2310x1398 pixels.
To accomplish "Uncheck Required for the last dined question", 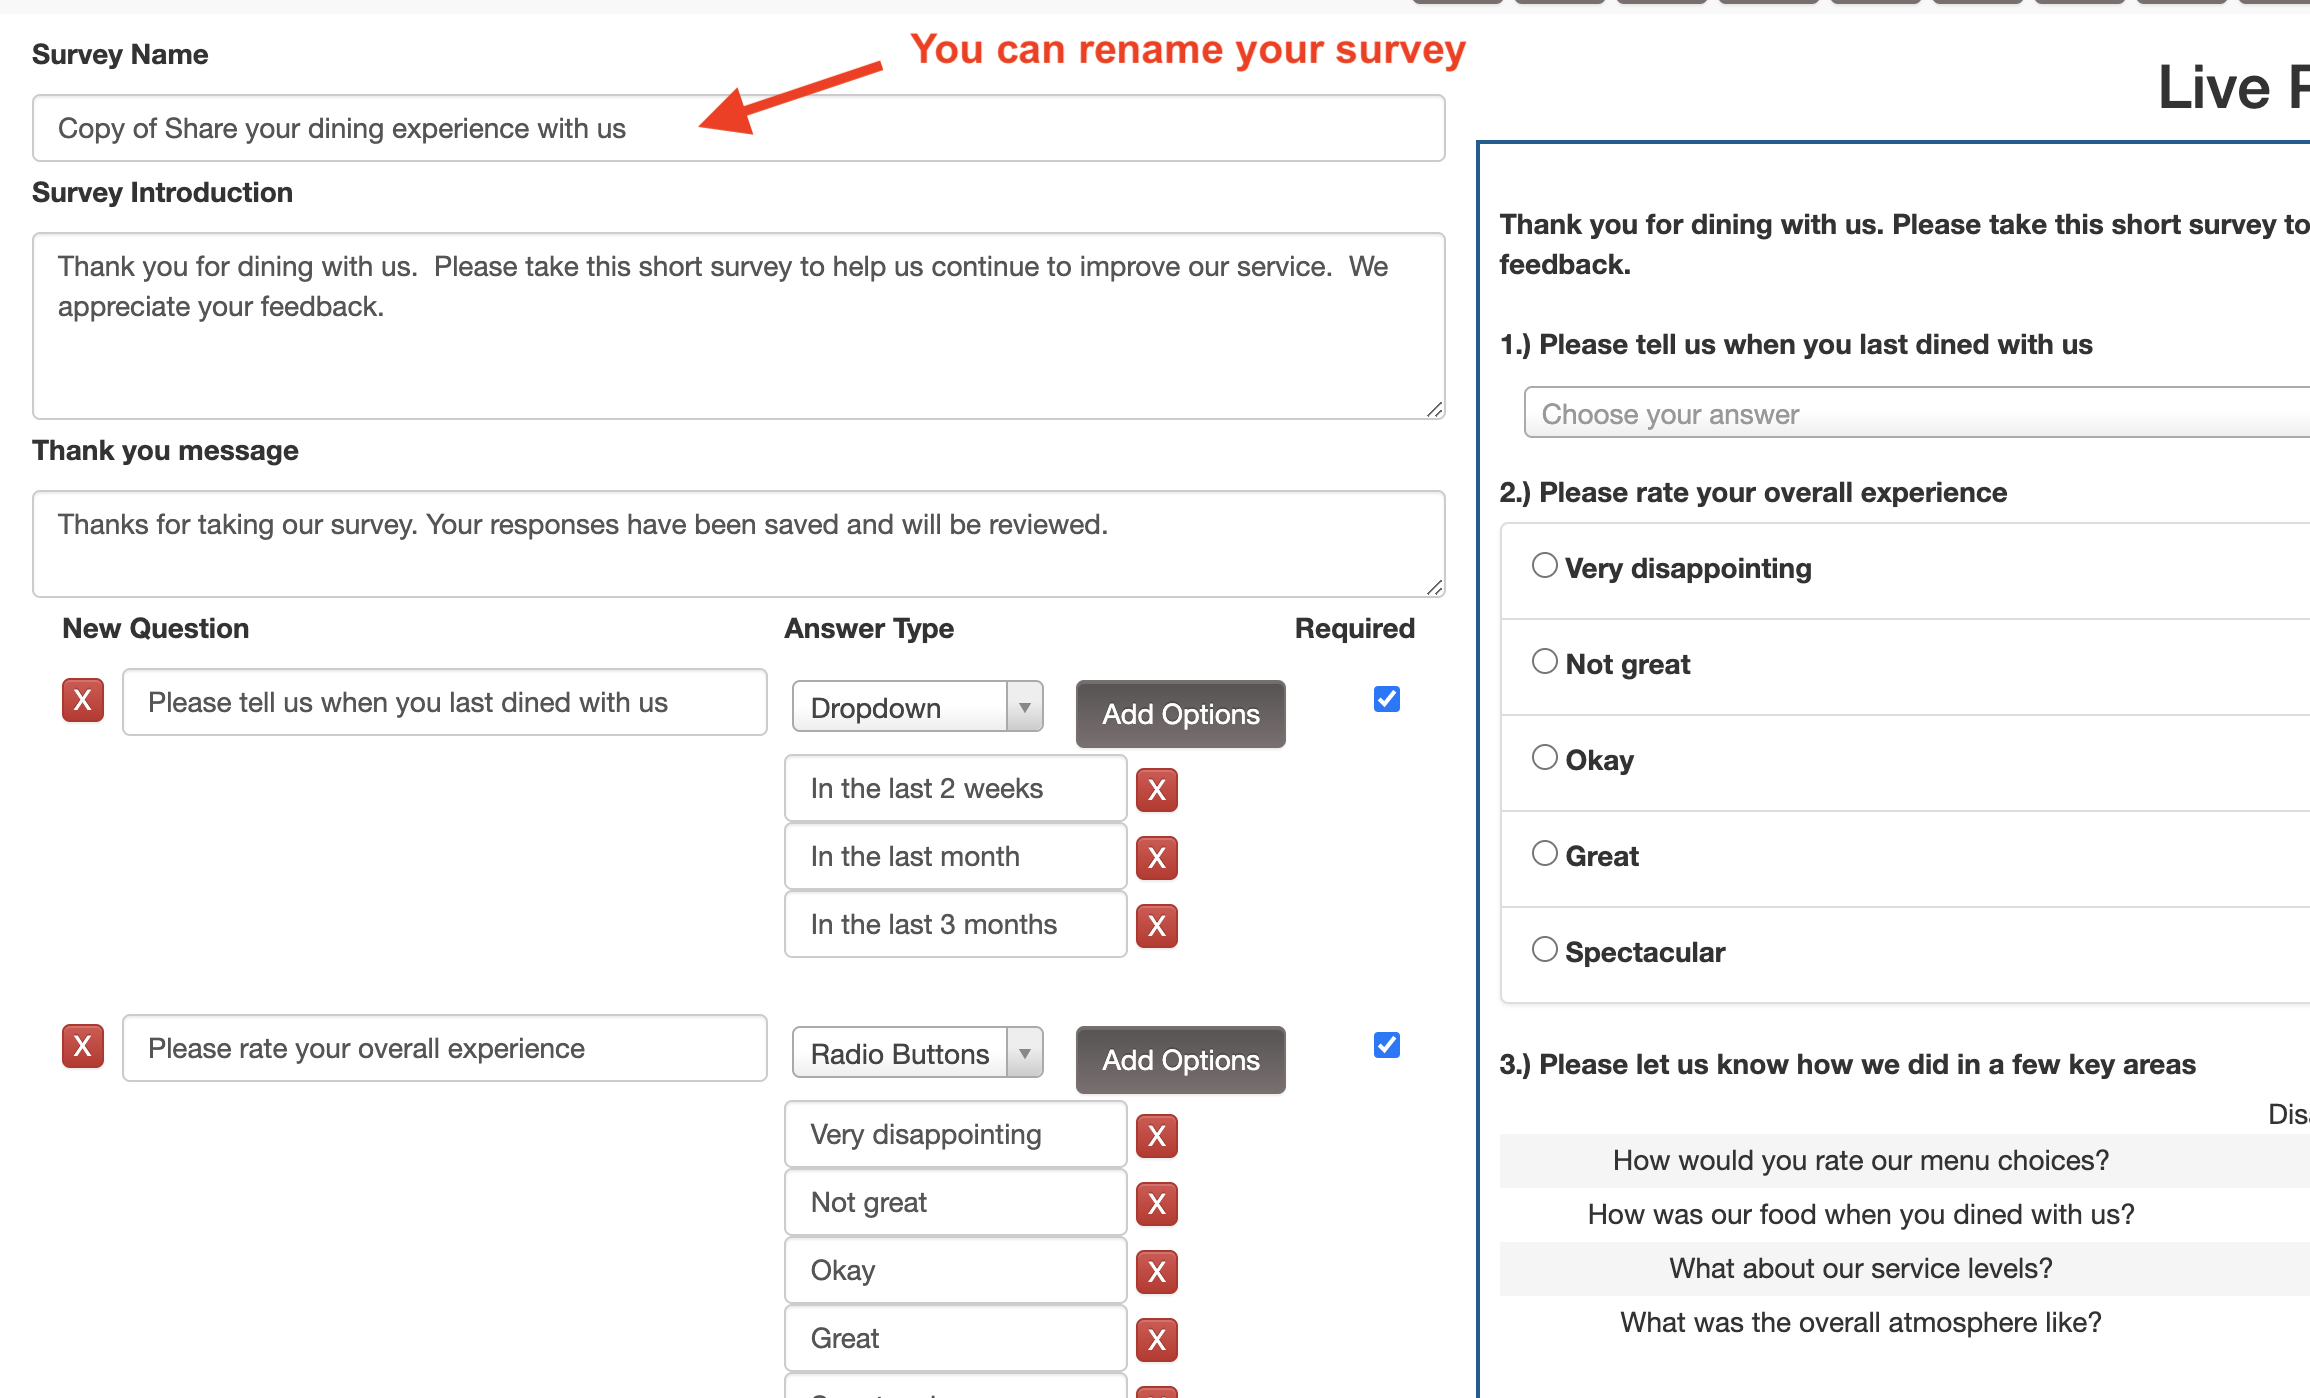I will point(1387,699).
